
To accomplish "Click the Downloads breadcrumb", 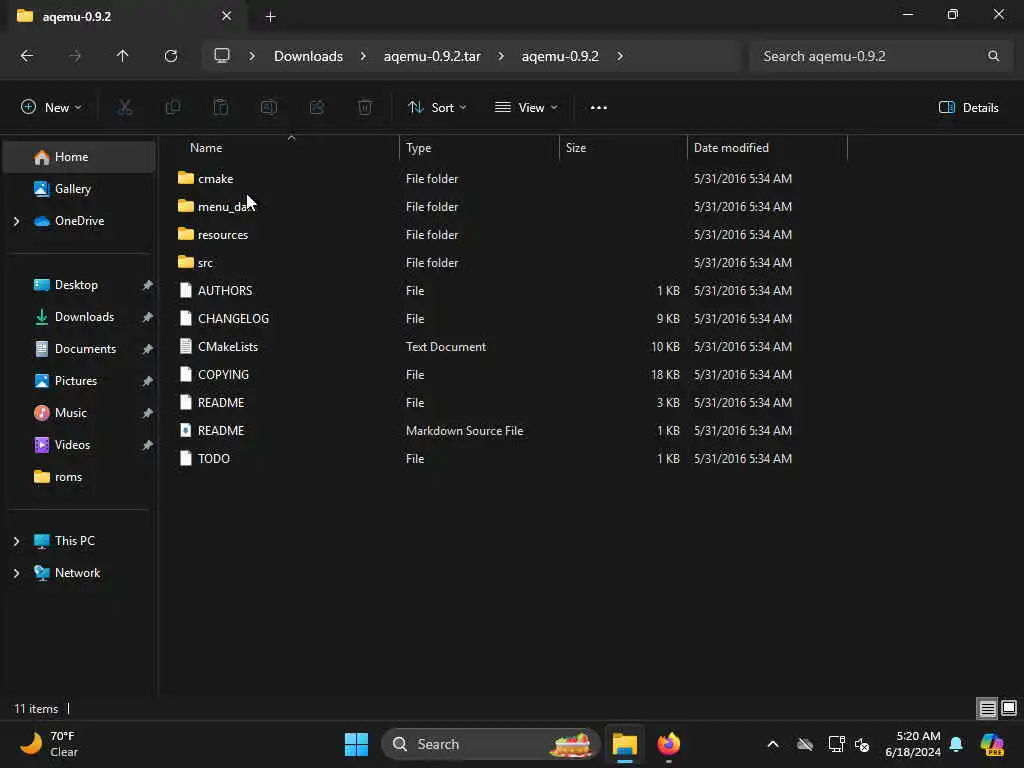I will (308, 56).
